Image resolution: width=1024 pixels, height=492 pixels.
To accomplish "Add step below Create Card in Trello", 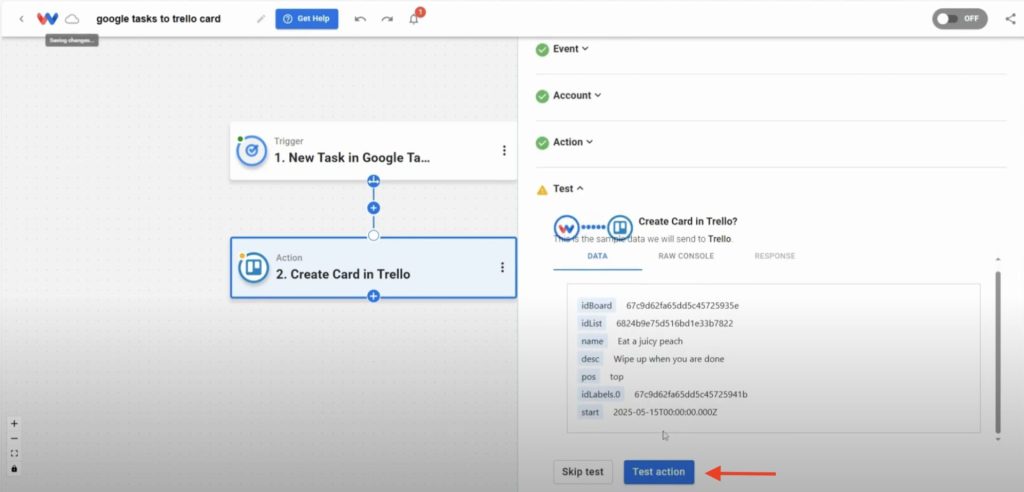I will 374,296.
